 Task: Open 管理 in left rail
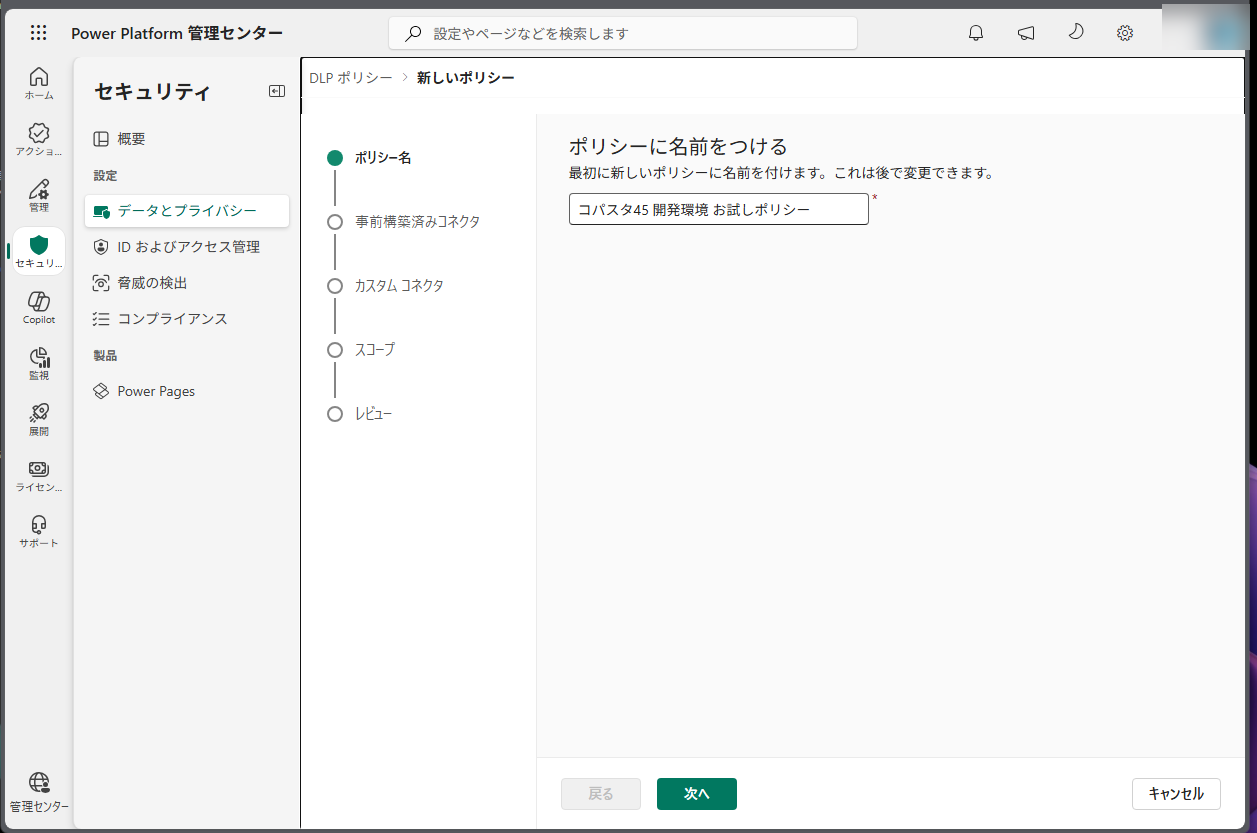39,196
